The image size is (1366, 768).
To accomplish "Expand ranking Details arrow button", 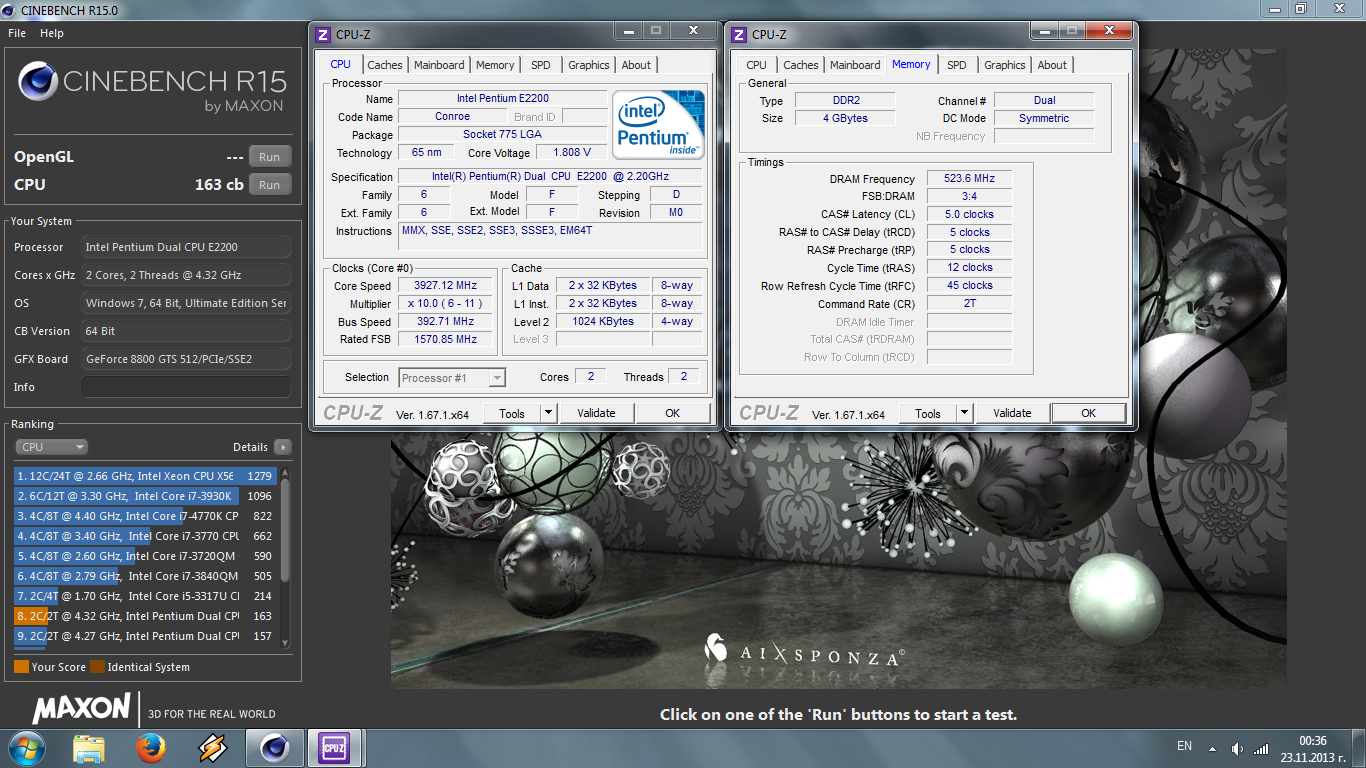I will [x=283, y=447].
